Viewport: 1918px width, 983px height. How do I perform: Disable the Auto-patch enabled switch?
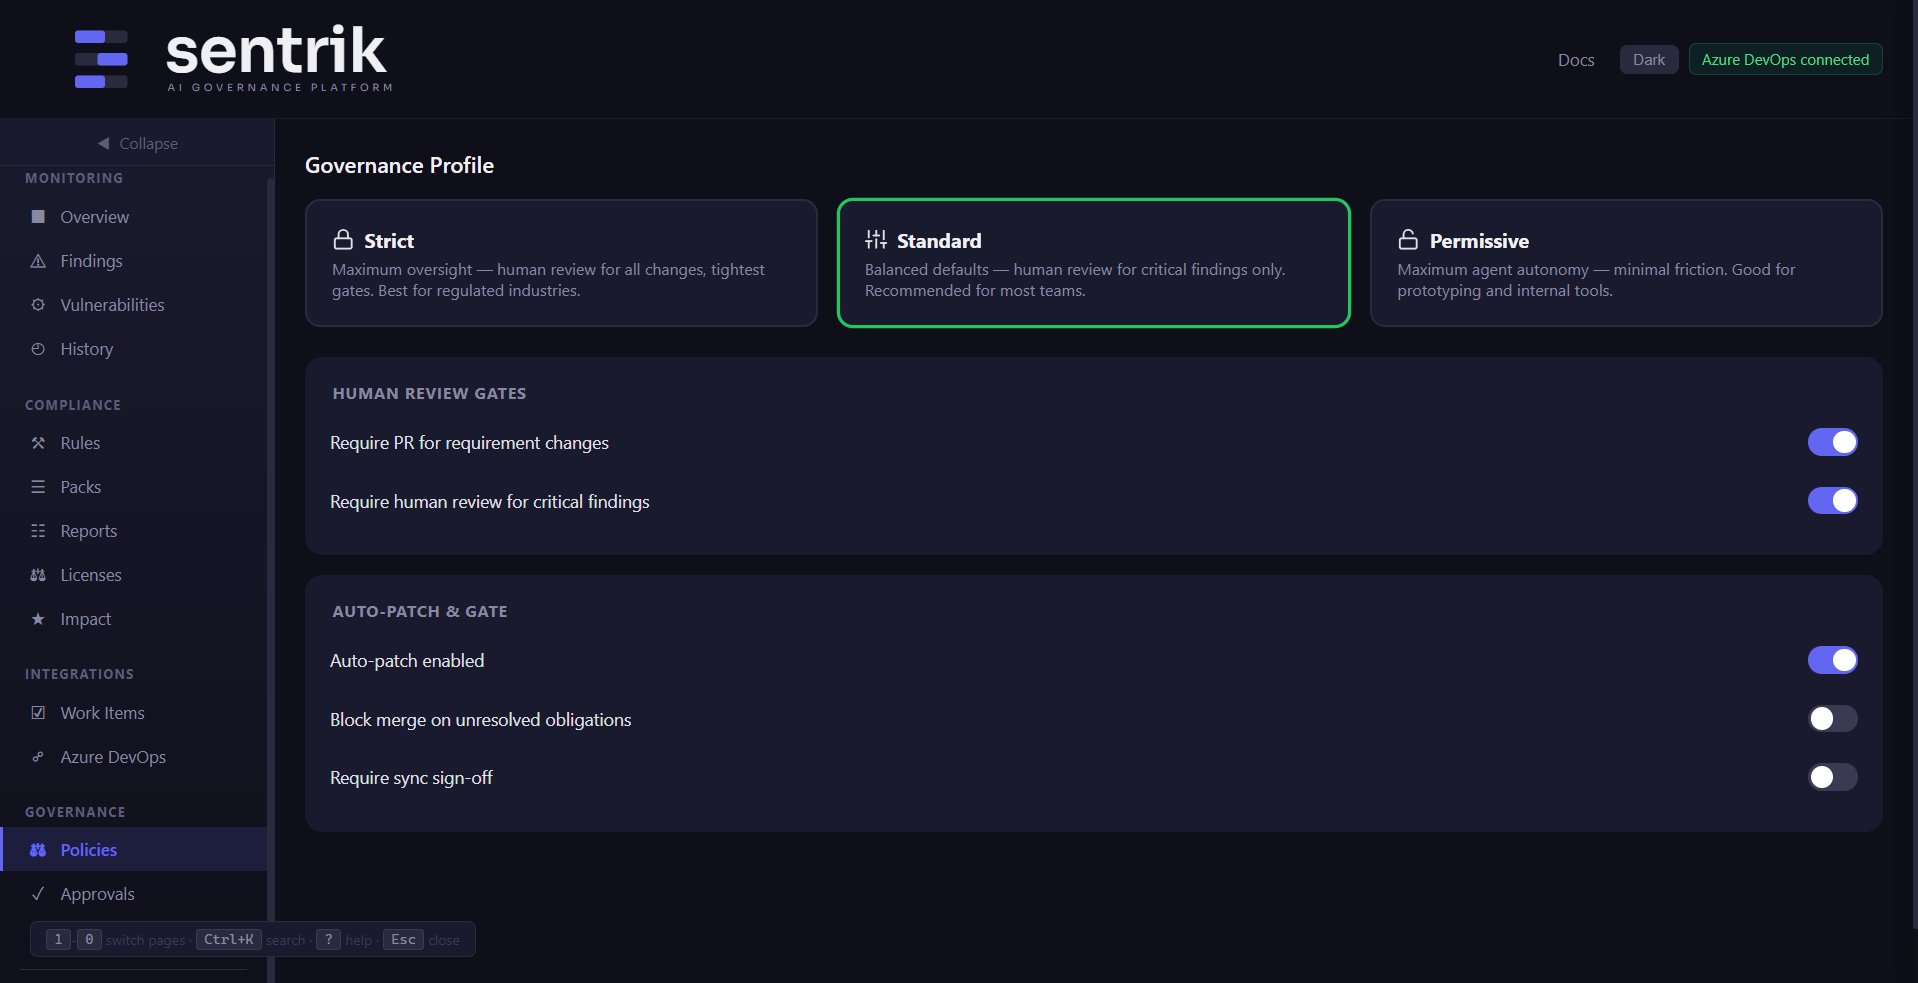coord(1832,660)
